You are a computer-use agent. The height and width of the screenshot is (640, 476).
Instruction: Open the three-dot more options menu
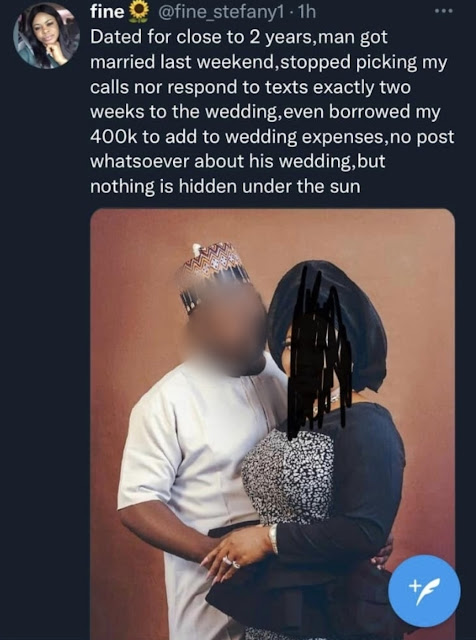444,11
